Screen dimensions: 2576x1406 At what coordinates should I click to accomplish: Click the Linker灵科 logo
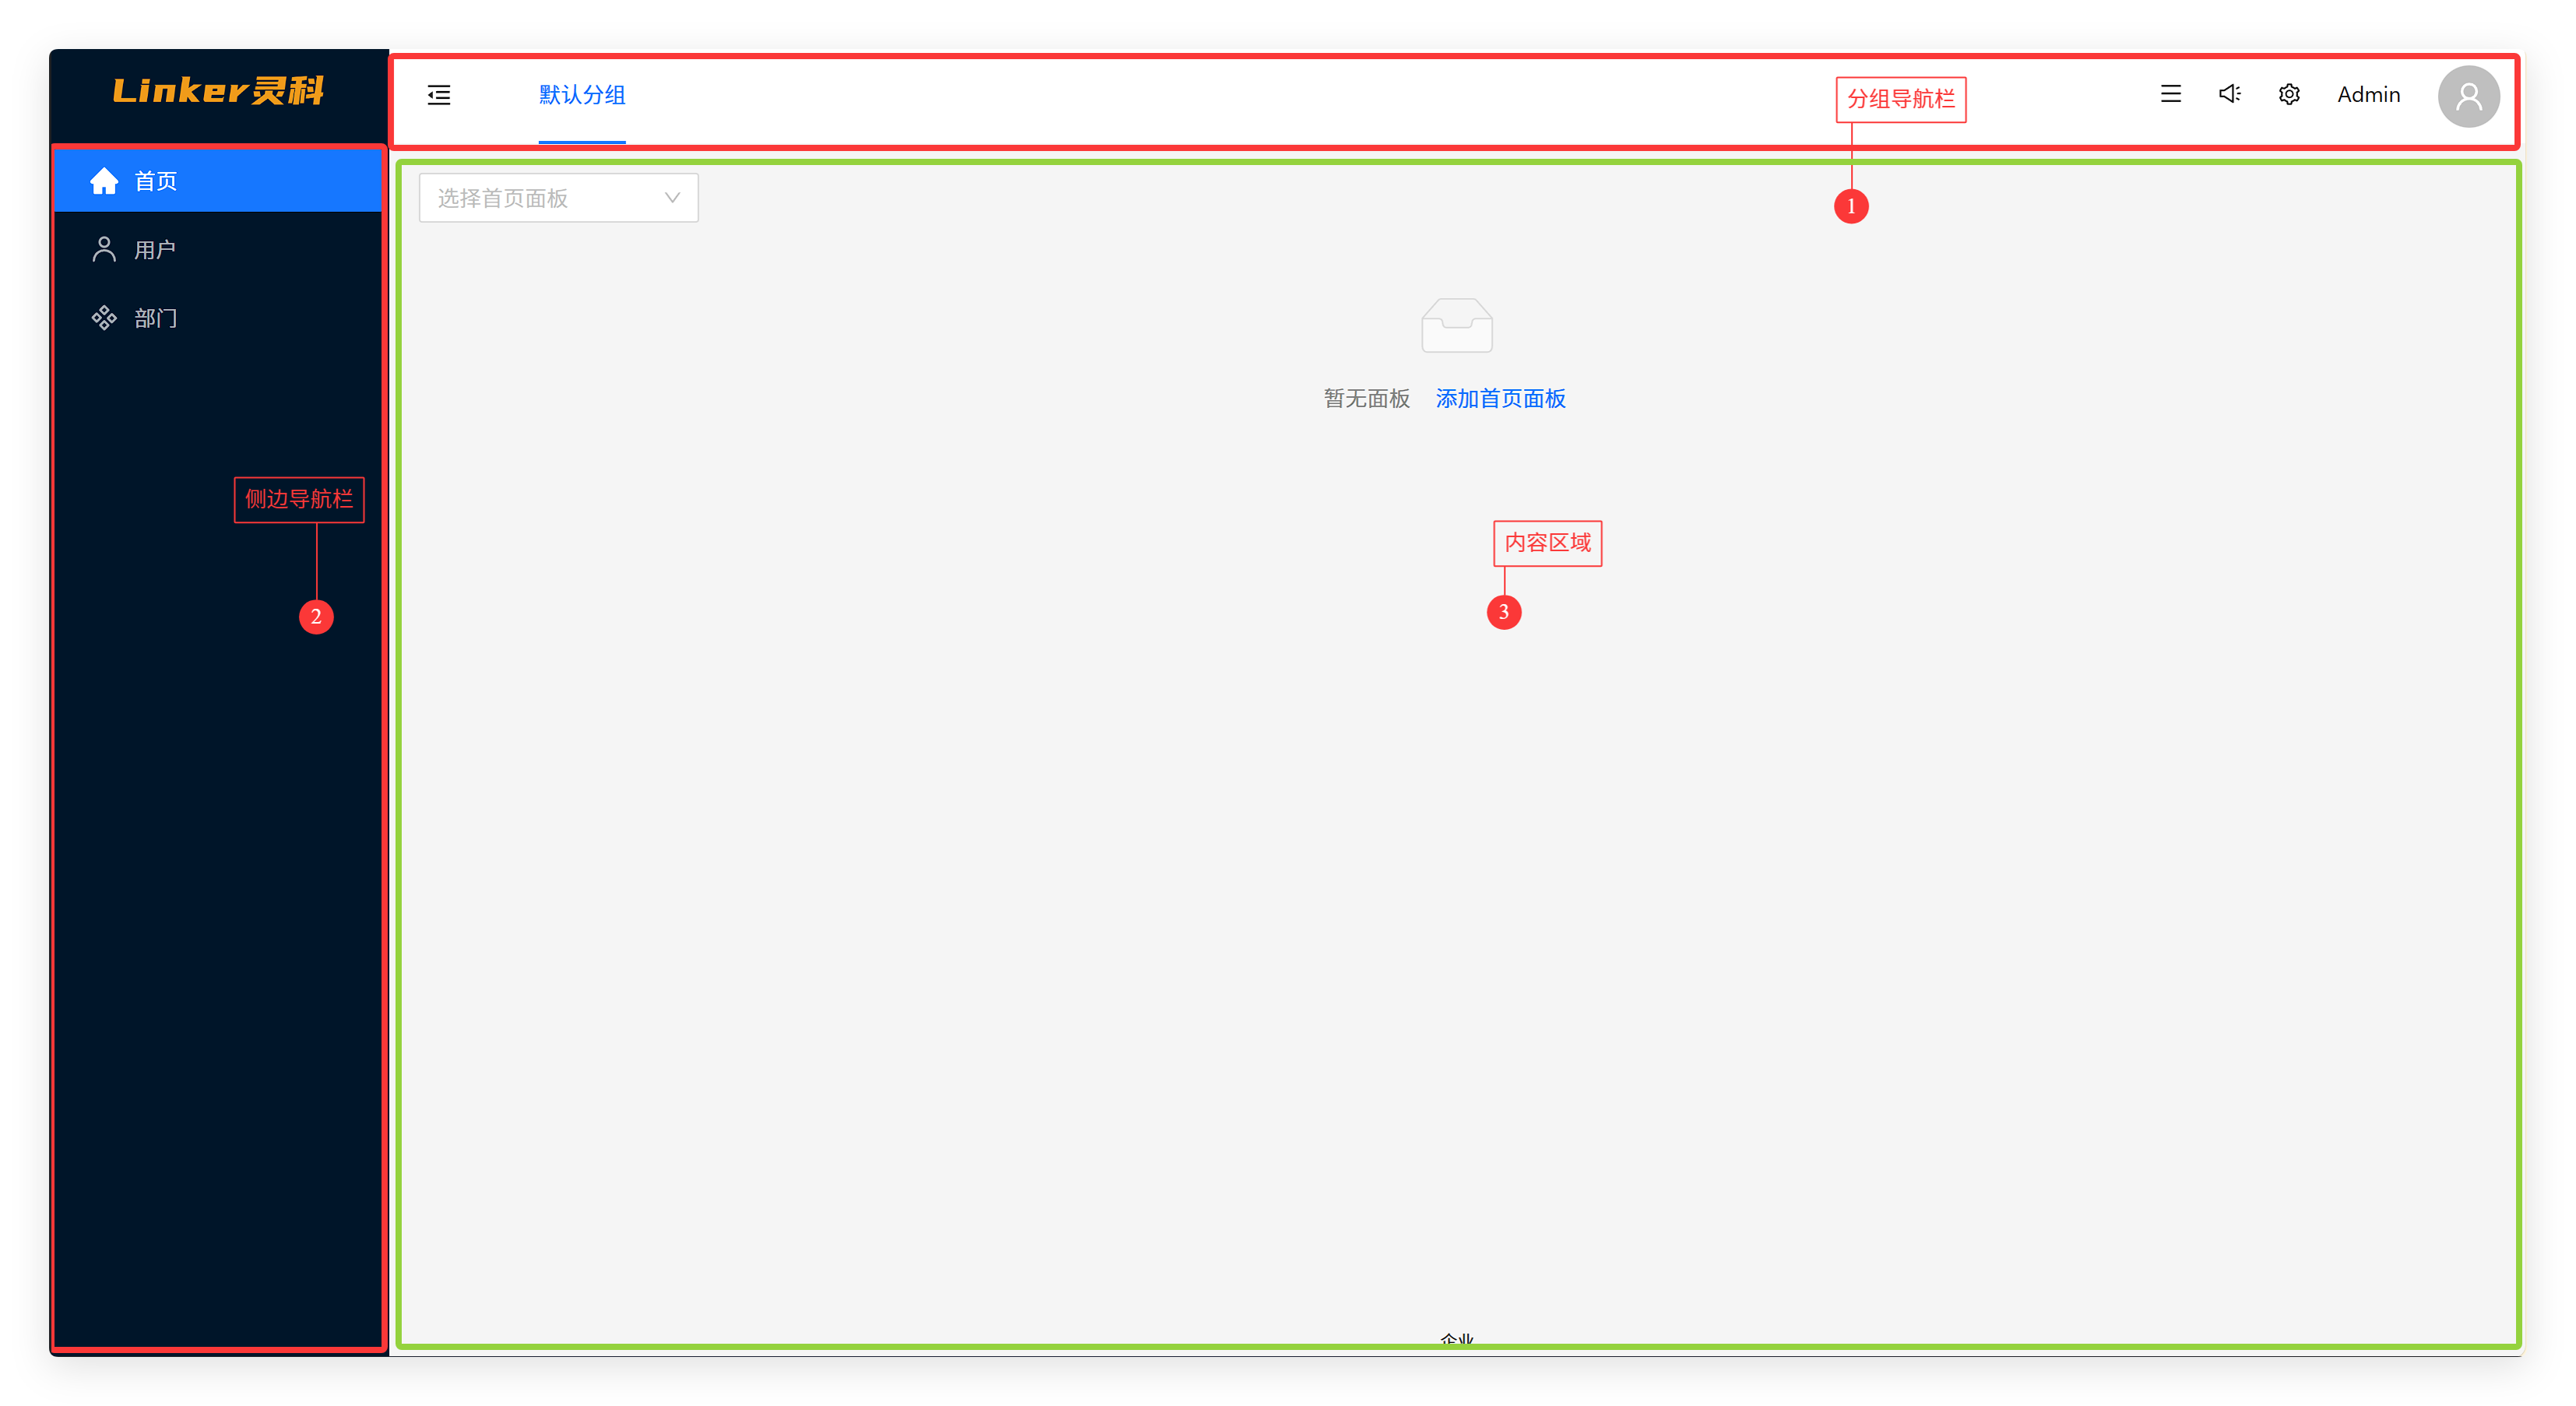(x=218, y=91)
